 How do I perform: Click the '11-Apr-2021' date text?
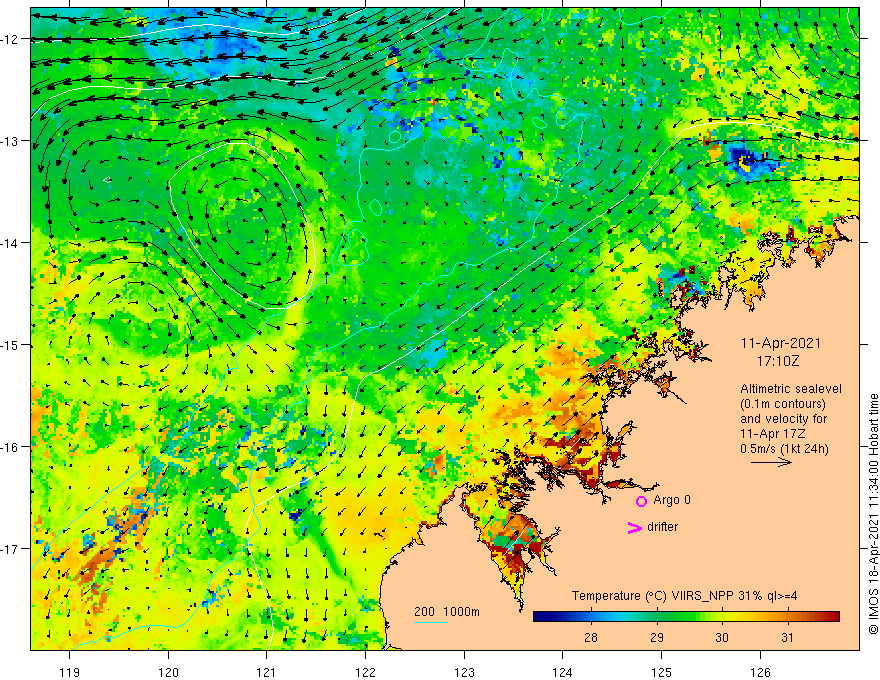click(x=781, y=343)
